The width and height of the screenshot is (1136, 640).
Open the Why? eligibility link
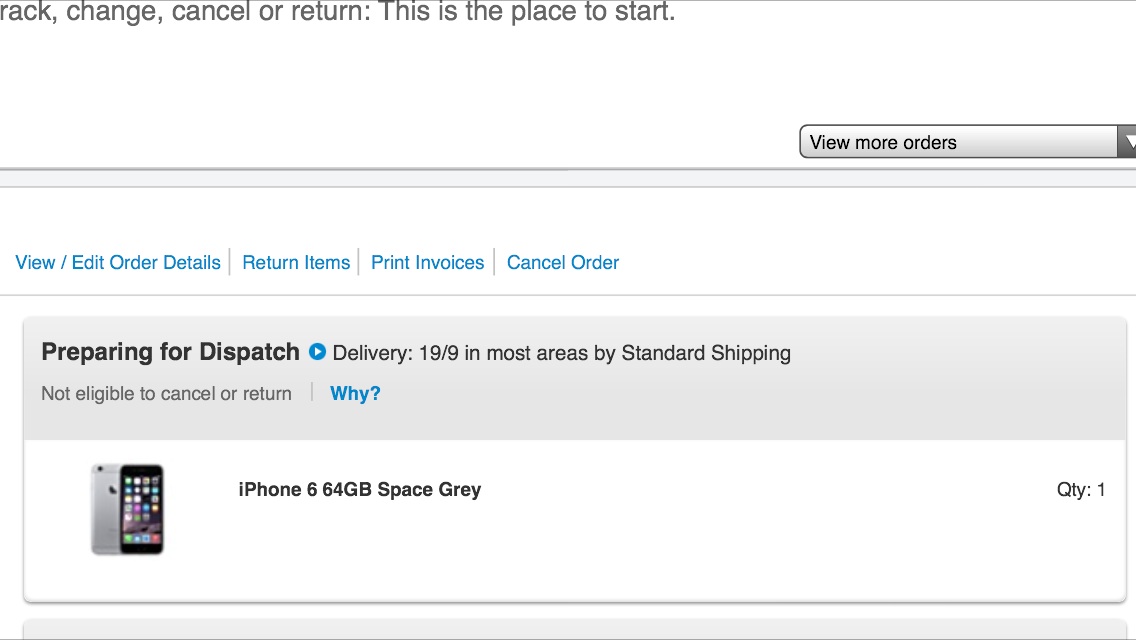tap(355, 394)
